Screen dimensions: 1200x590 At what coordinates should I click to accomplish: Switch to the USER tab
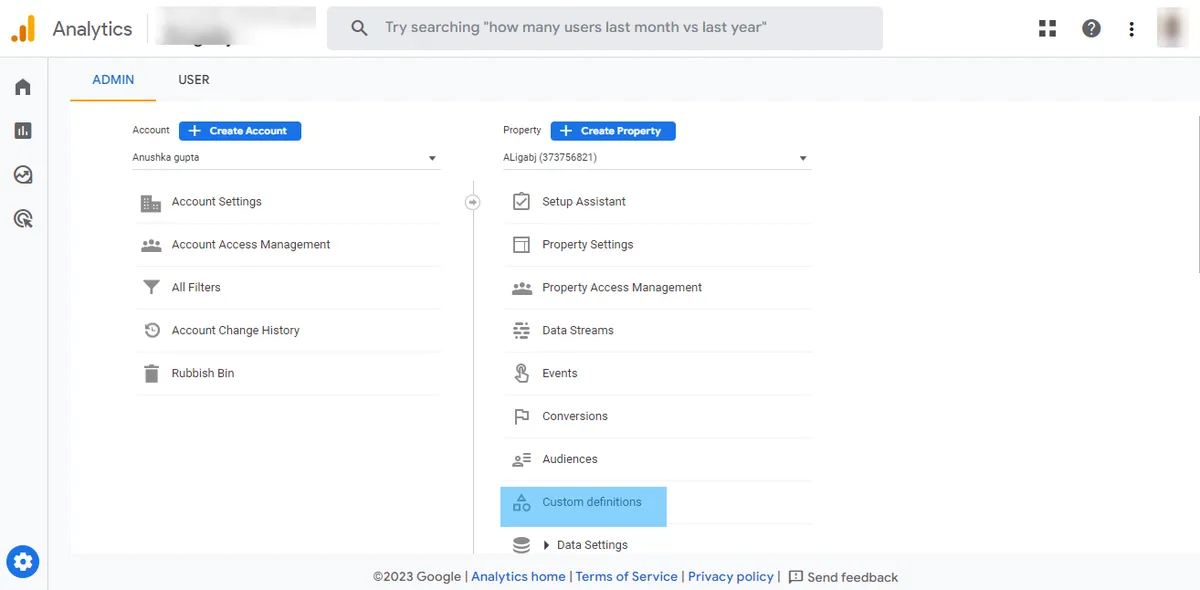click(x=194, y=80)
